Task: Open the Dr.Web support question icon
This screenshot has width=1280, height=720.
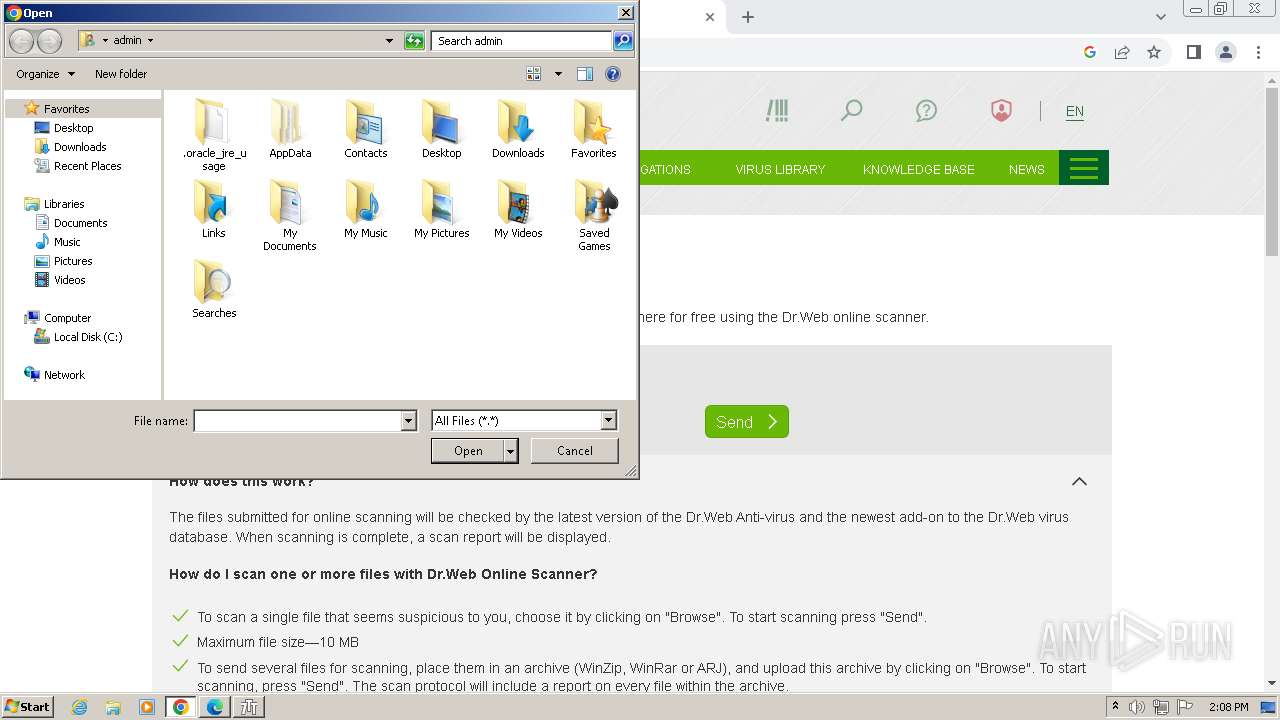Action: point(926,110)
